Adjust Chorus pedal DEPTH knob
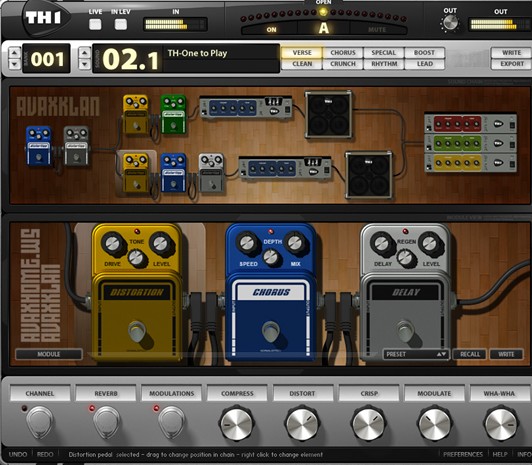The width and height of the screenshot is (532, 465). pyautogui.click(x=271, y=257)
